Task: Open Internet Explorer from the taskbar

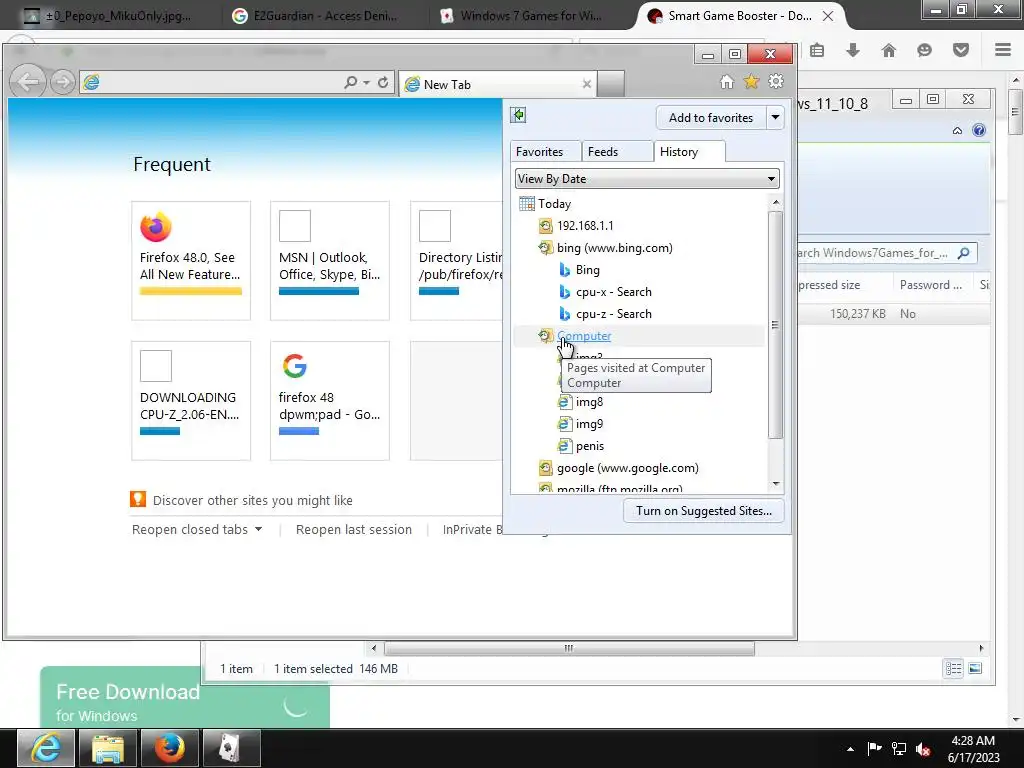Action: click(46, 748)
